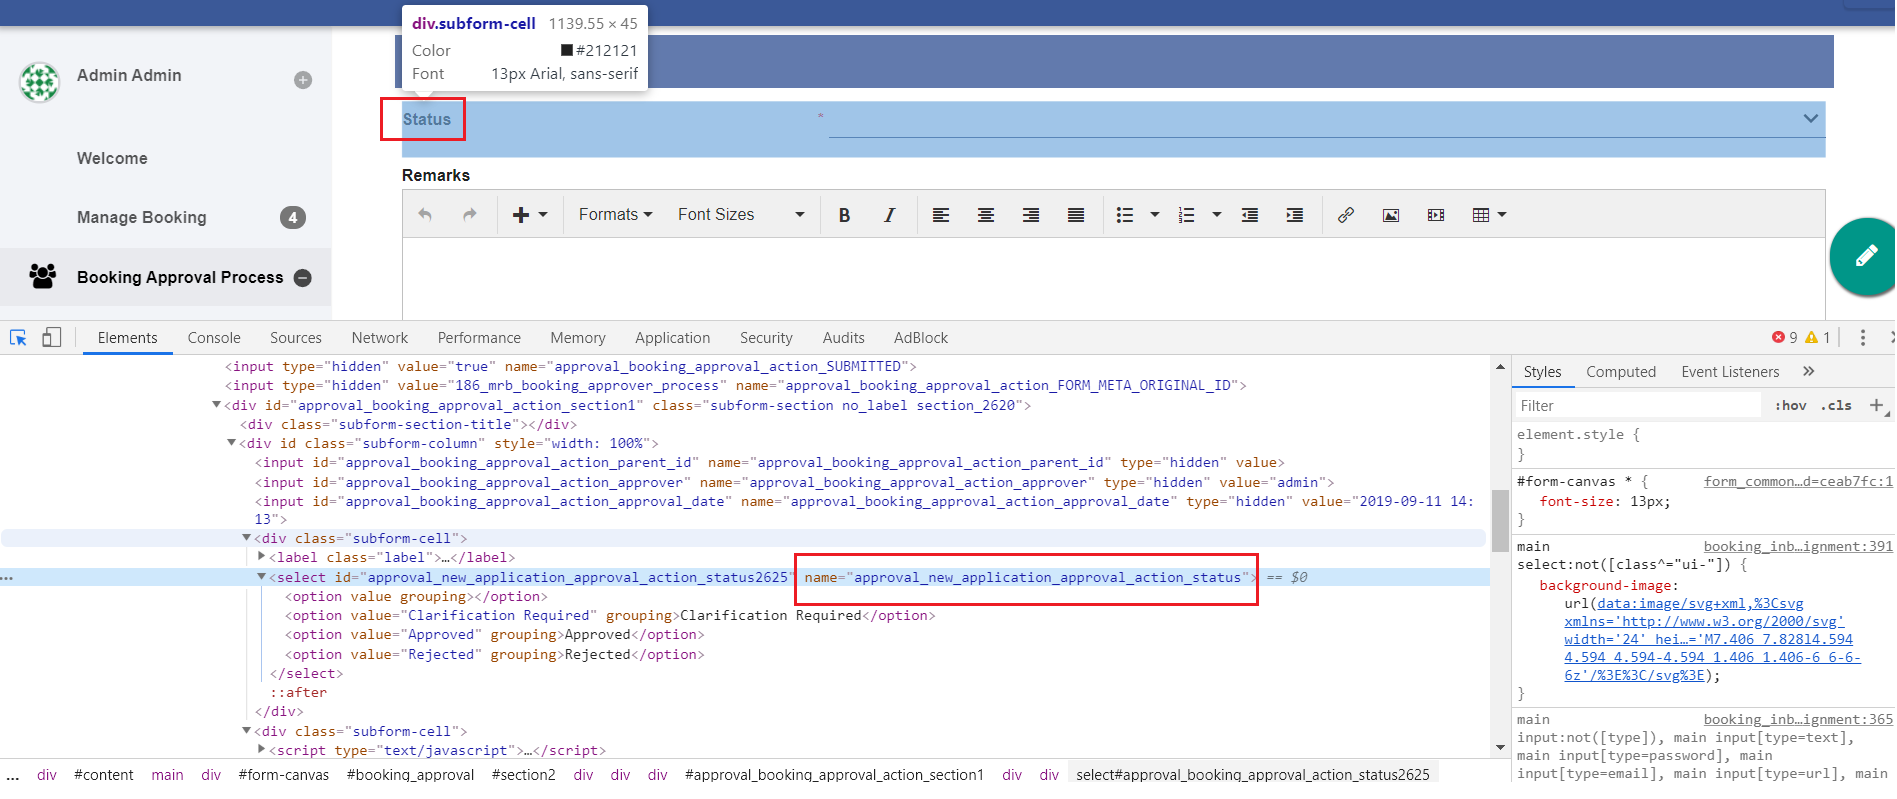Screen dimensions: 1897x799
Task: Open the Status dropdown field
Action: coord(1325,119)
